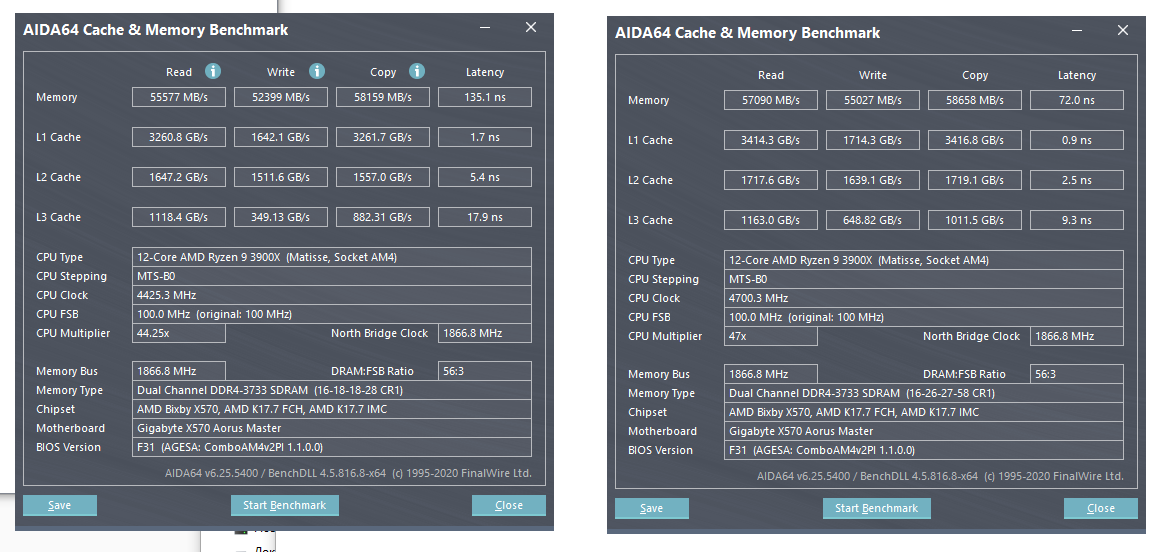Select L1 latency 0.9 ns

(x=1077, y=140)
